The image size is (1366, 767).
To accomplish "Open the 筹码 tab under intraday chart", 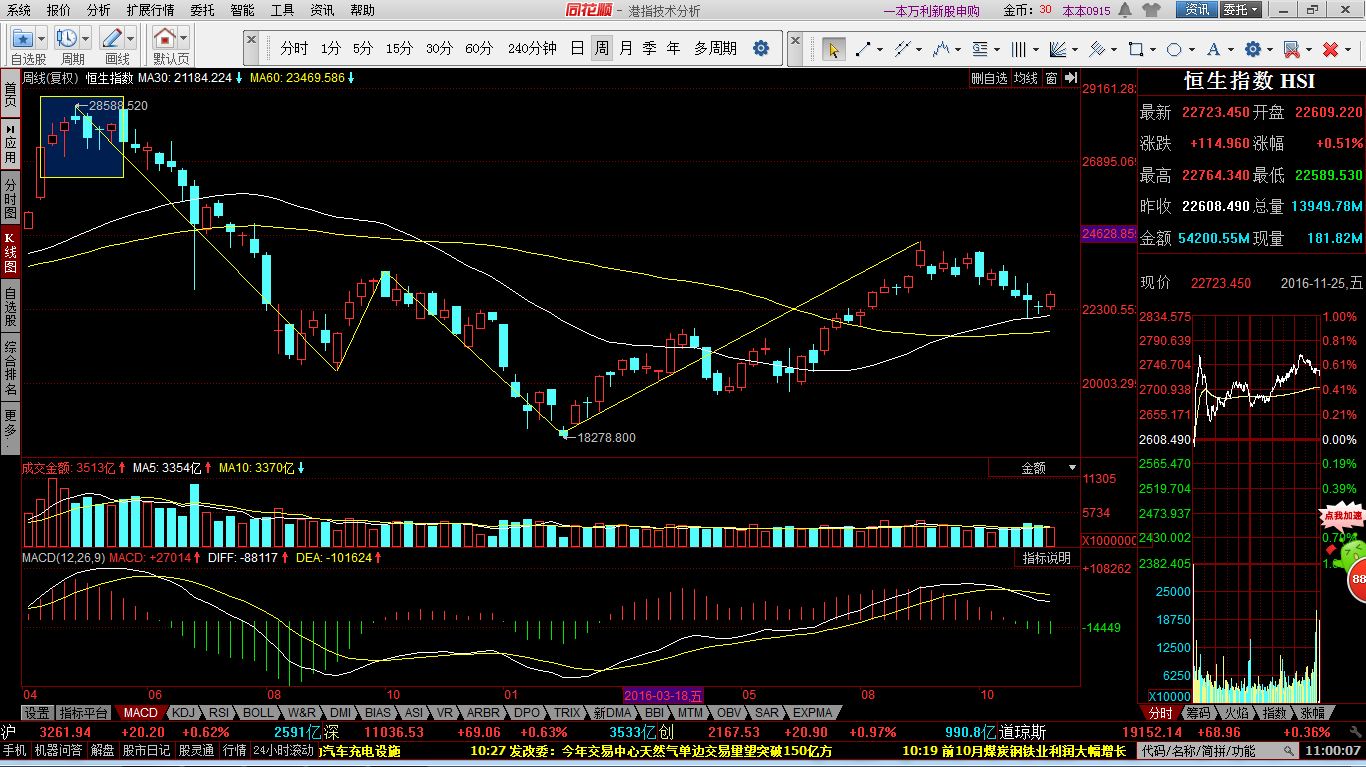I will point(1197,713).
